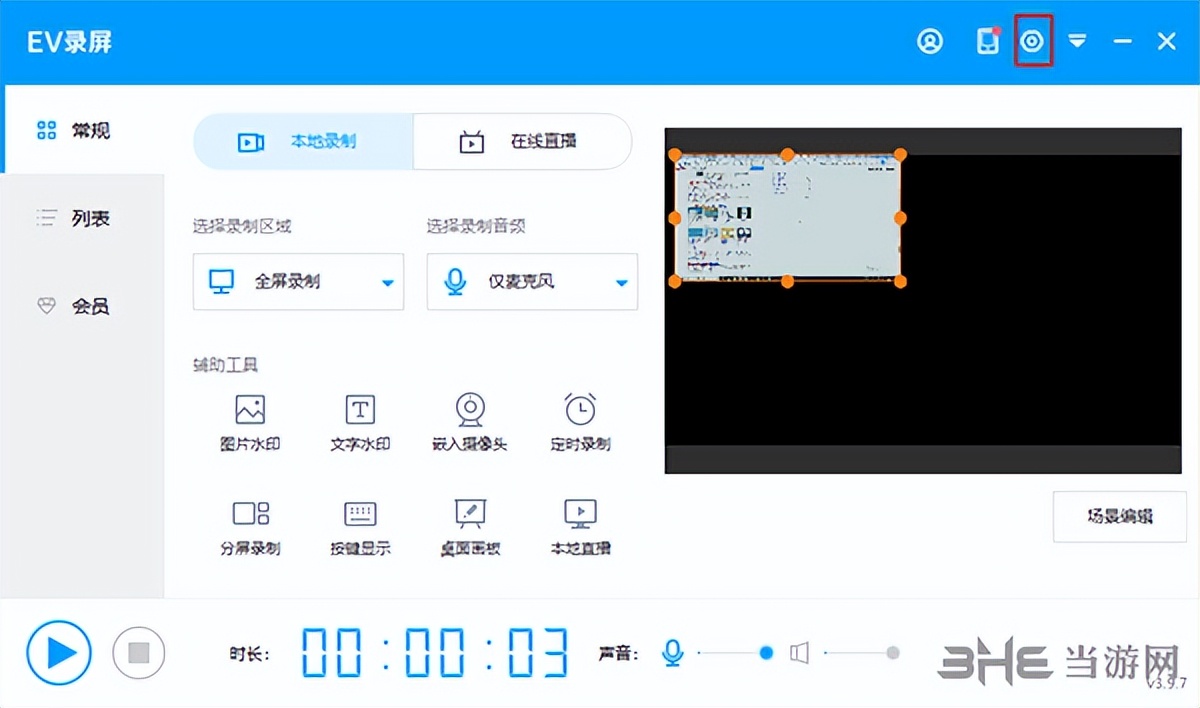Expand the triangle dropdown in the titlebar
Screen dimensions: 1200x708
click(1078, 42)
